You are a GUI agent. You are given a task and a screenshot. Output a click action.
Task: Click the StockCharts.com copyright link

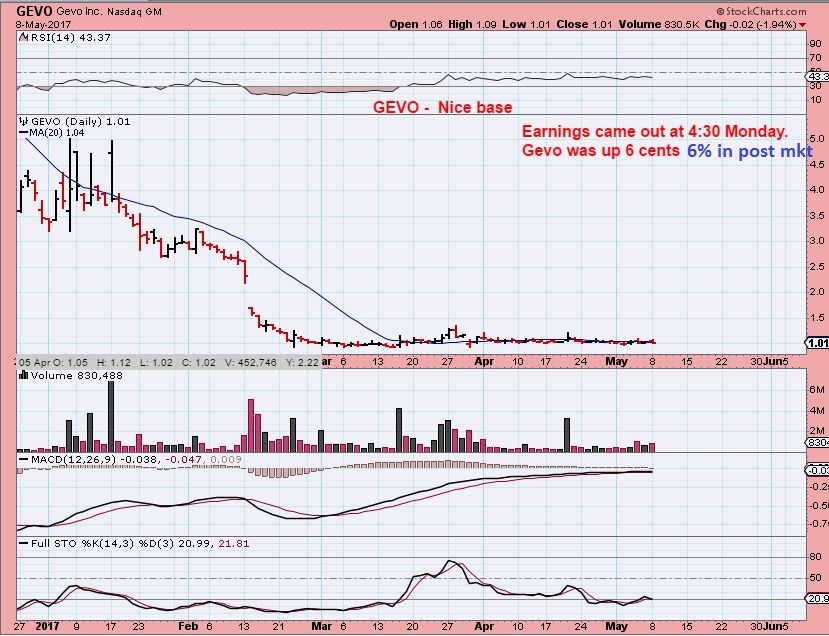[761, 11]
